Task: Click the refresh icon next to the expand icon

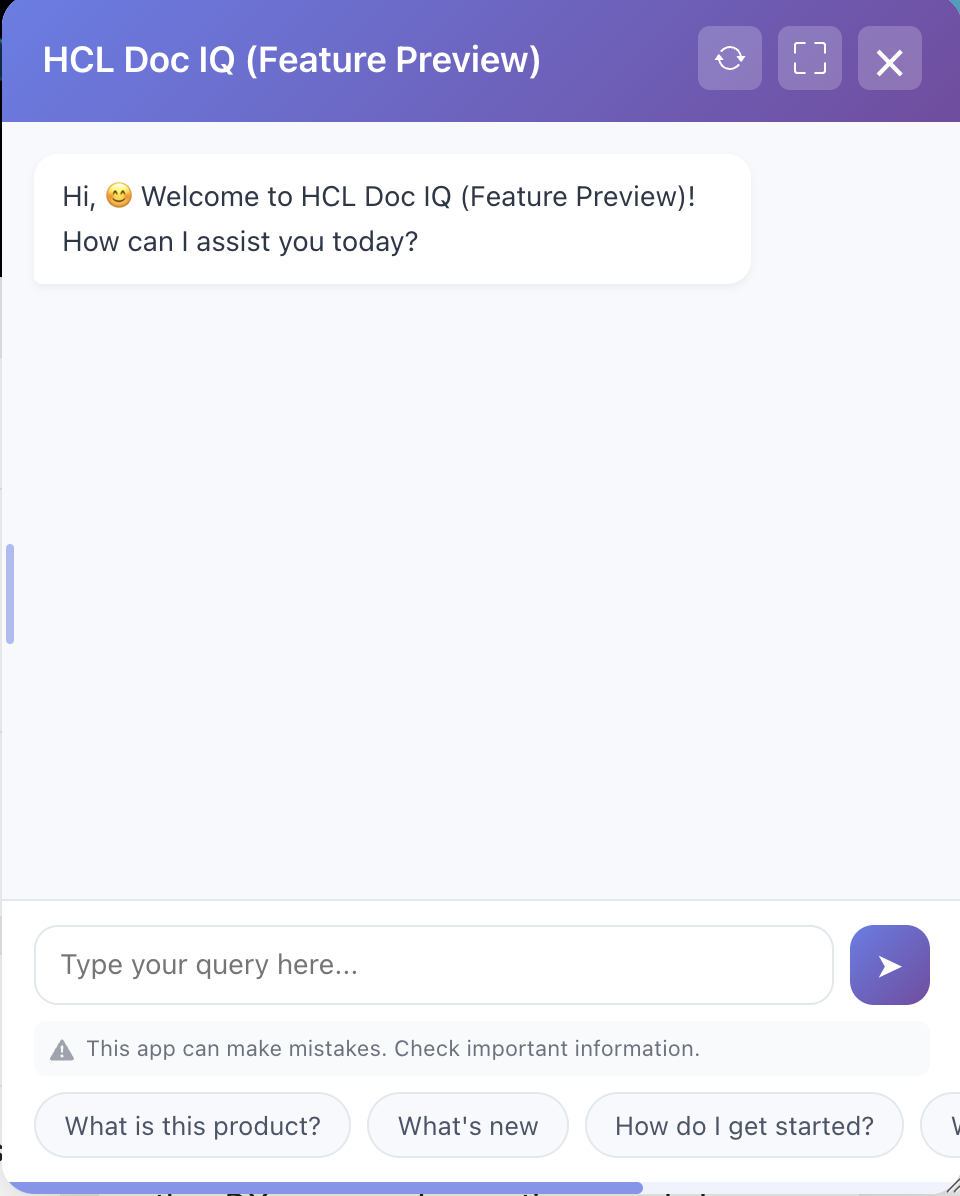Action: point(729,58)
